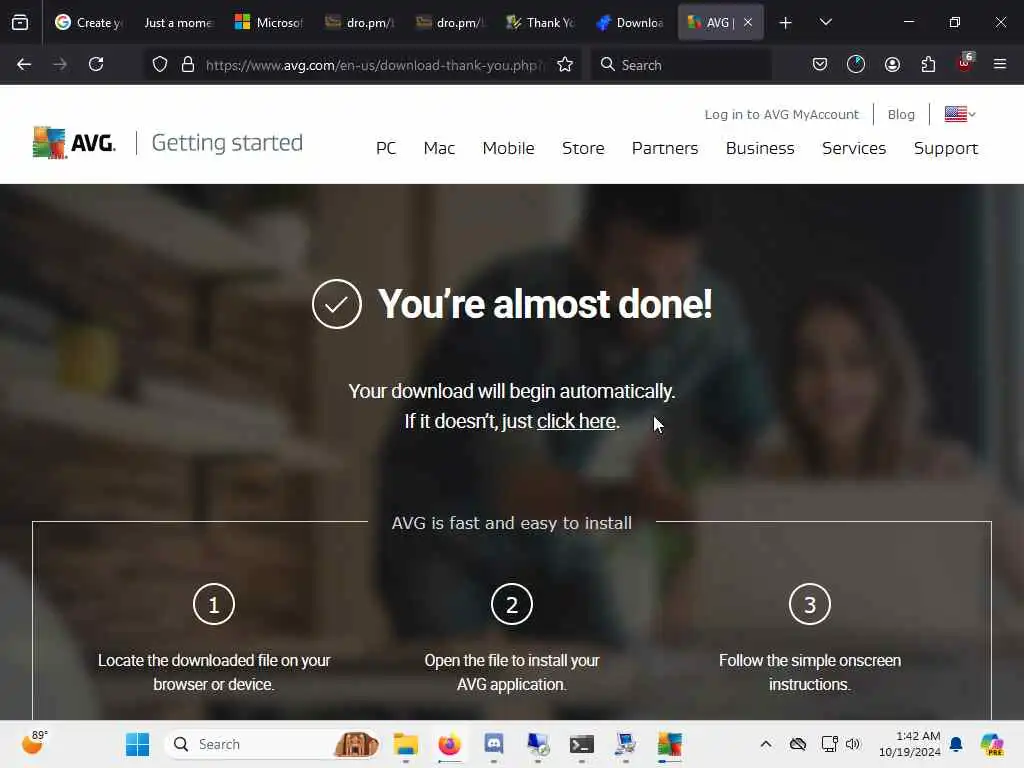Open the volume speaker tray icon
This screenshot has width=1024, height=768.
[853, 744]
